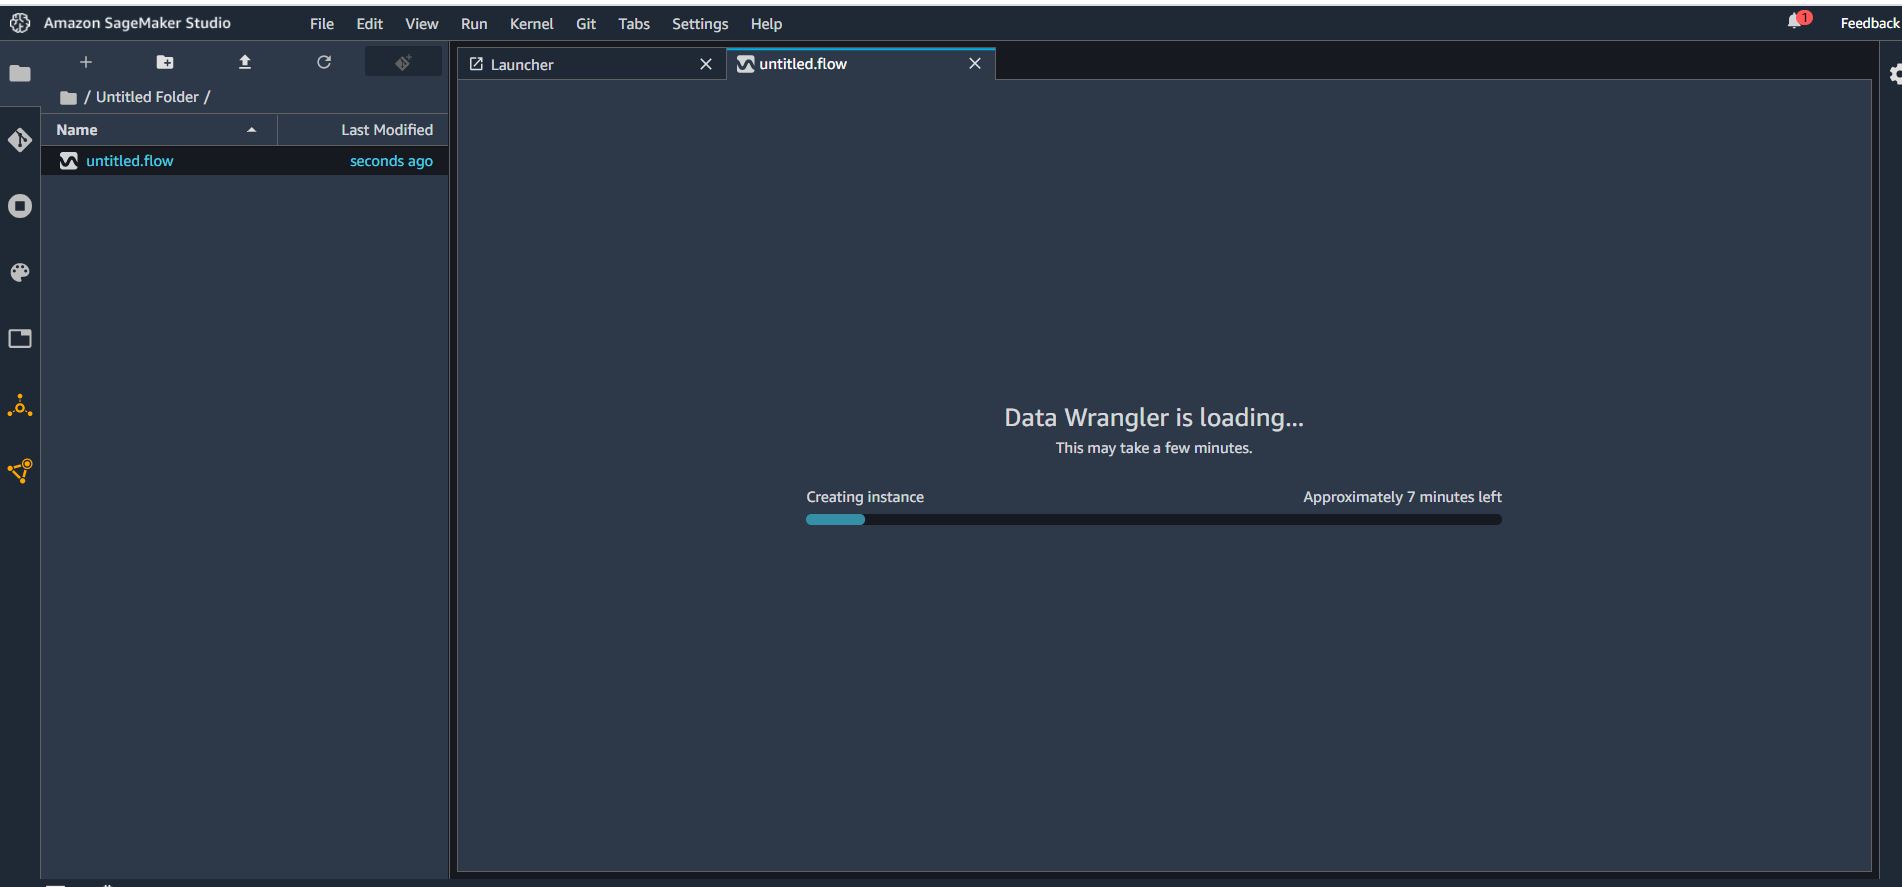Click the new launcher plus icon
Viewport: 1902px width, 887px height.
point(86,62)
